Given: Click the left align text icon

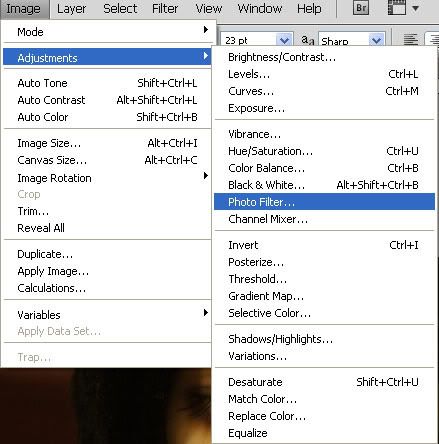Looking at the screenshot, I should pyautogui.click(x=411, y=40).
